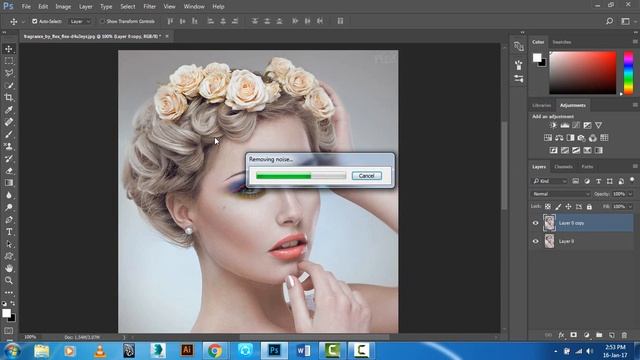This screenshot has height=360, width=640.
Task: Add a Levels adjustment
Action: 564,125
